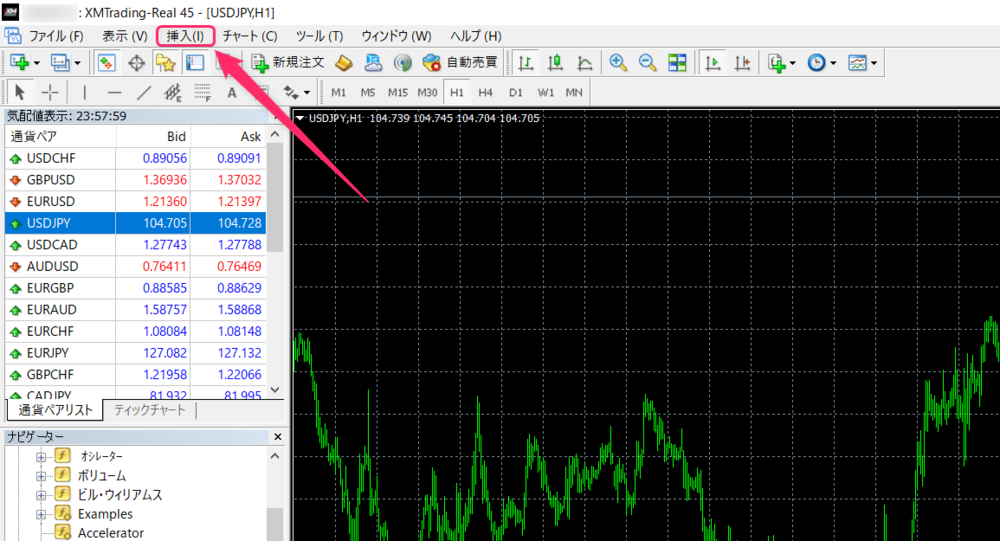This screenshot has width=1000, height=541.
Task: Select the Accelerator indicator item
Action: pos(110,533)
